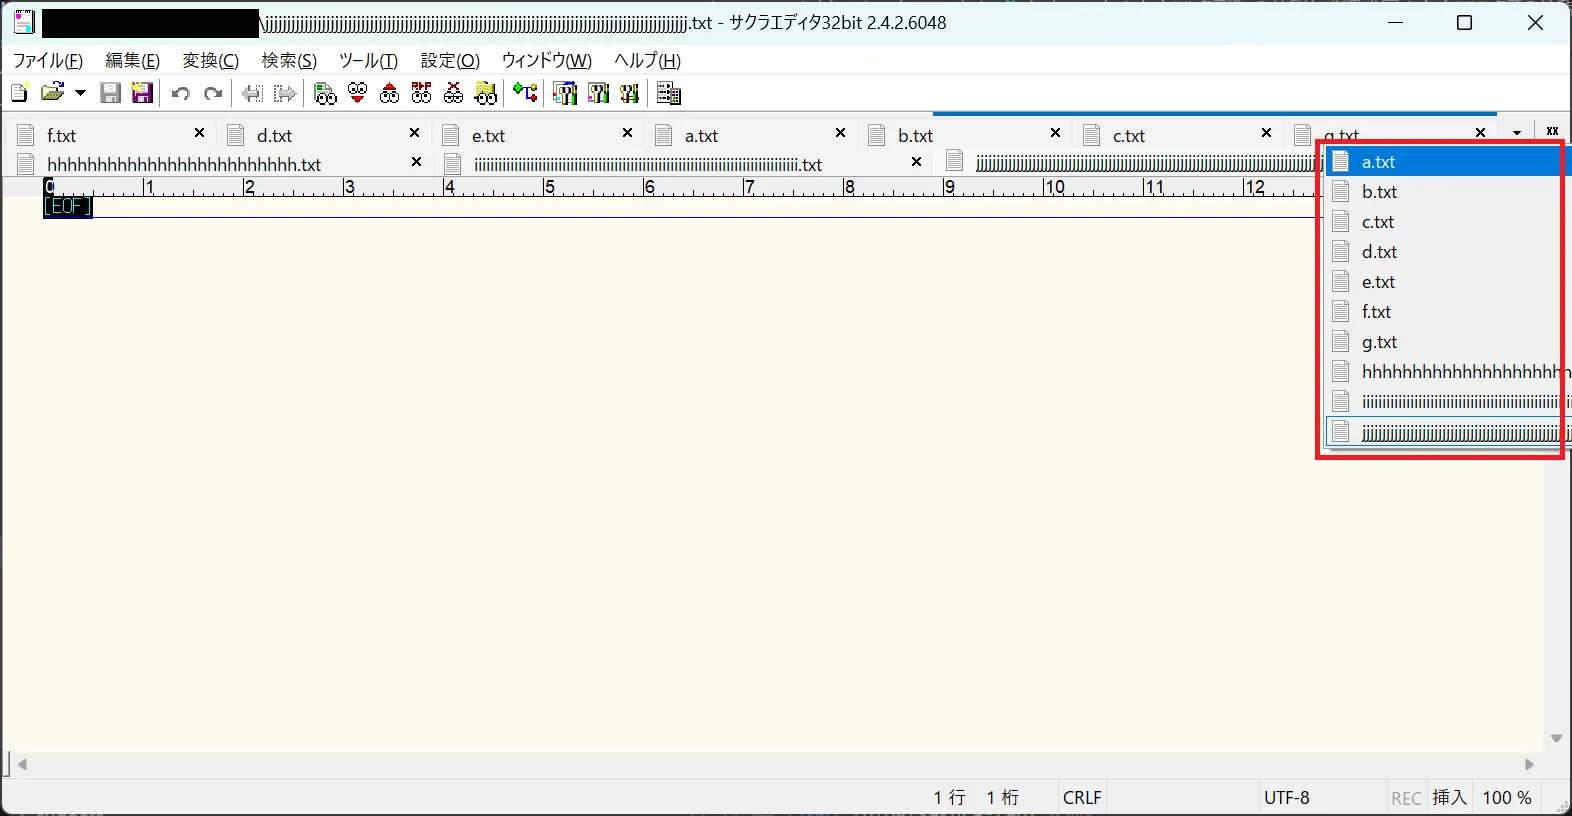Image resolution: width=1572 pixels, height=816 pixels.
Task: Switch to the c.txt tab
Action: click(x=1129, y=136)
